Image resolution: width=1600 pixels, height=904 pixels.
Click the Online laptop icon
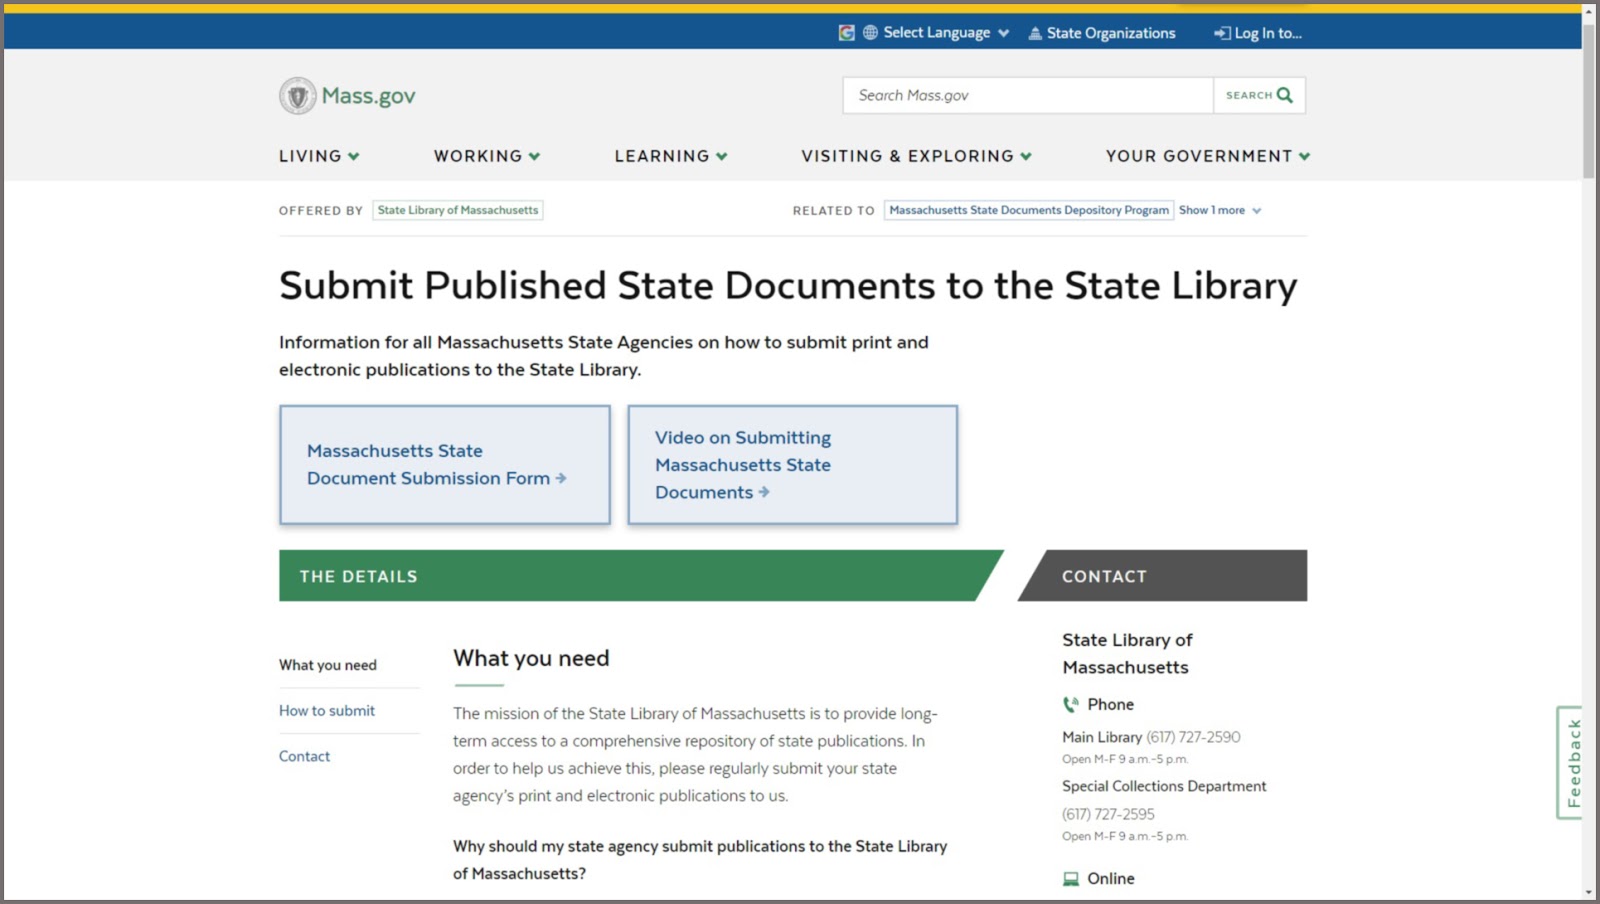point(1069,878)
